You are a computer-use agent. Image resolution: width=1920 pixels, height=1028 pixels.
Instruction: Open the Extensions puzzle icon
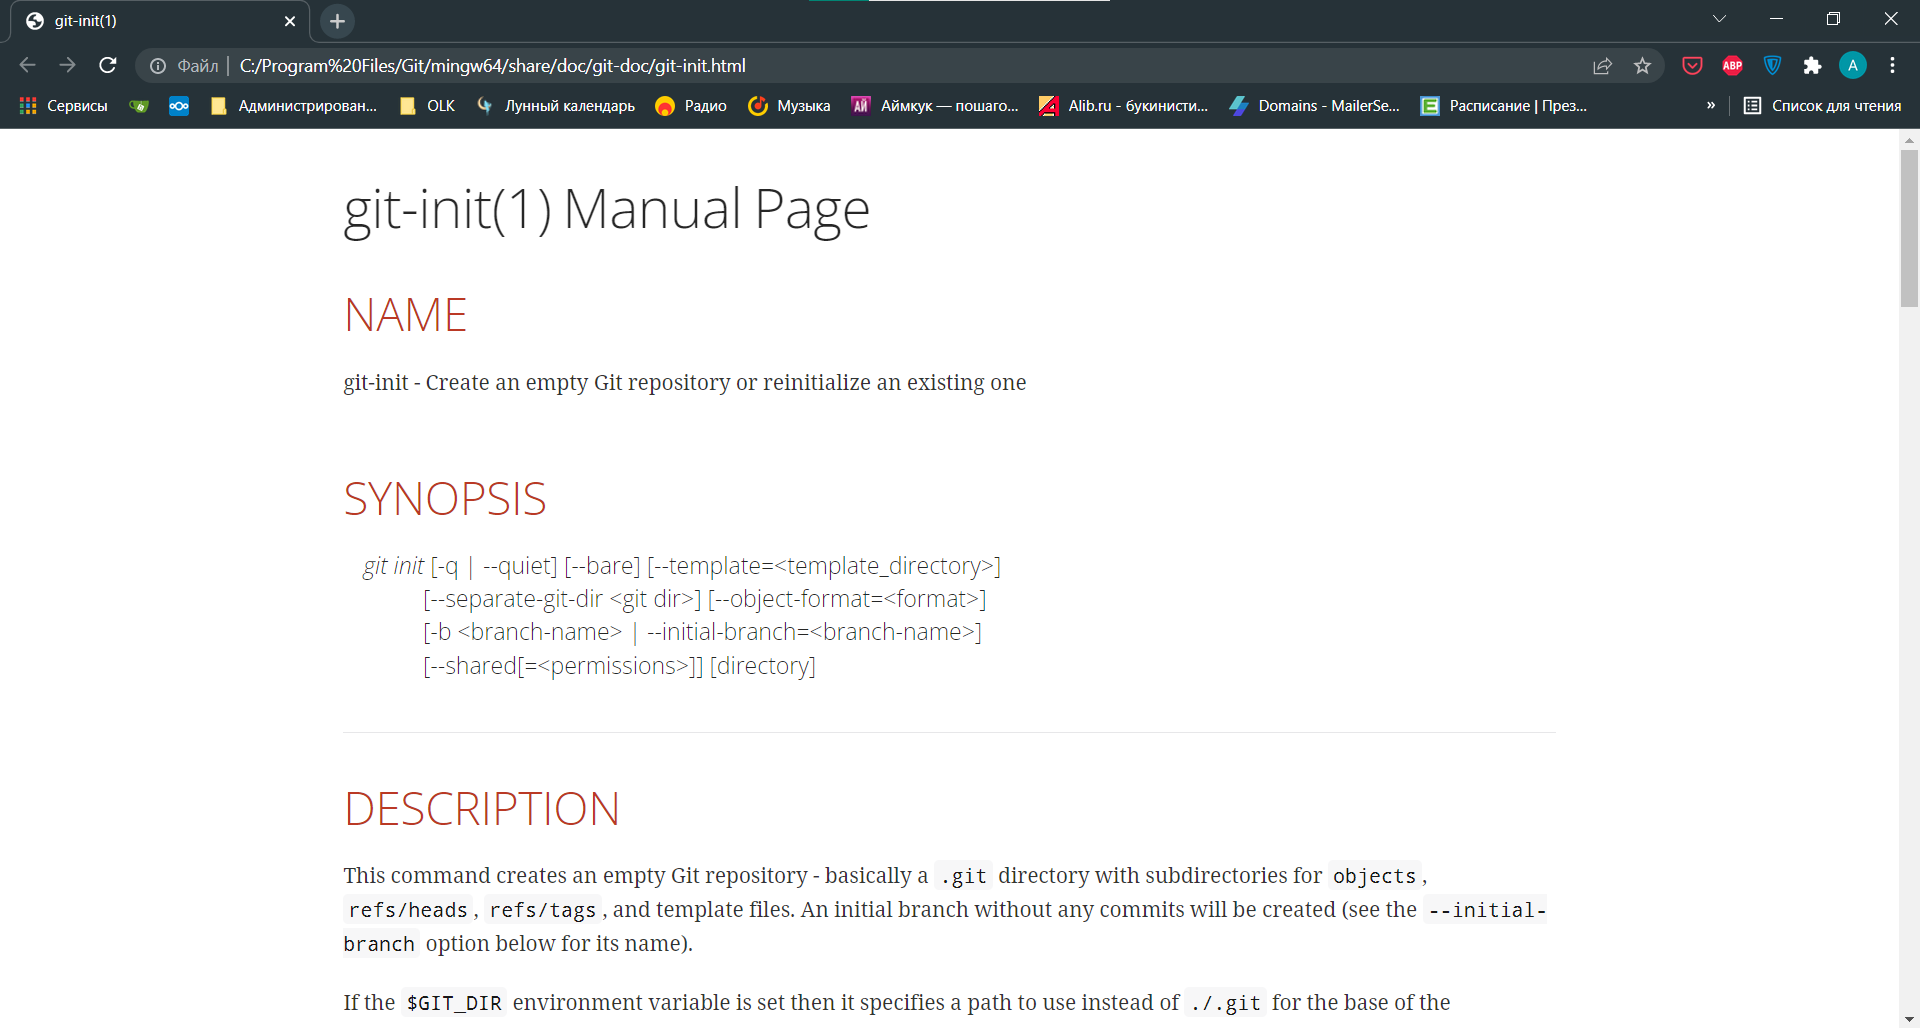[x=1812, y=66]
